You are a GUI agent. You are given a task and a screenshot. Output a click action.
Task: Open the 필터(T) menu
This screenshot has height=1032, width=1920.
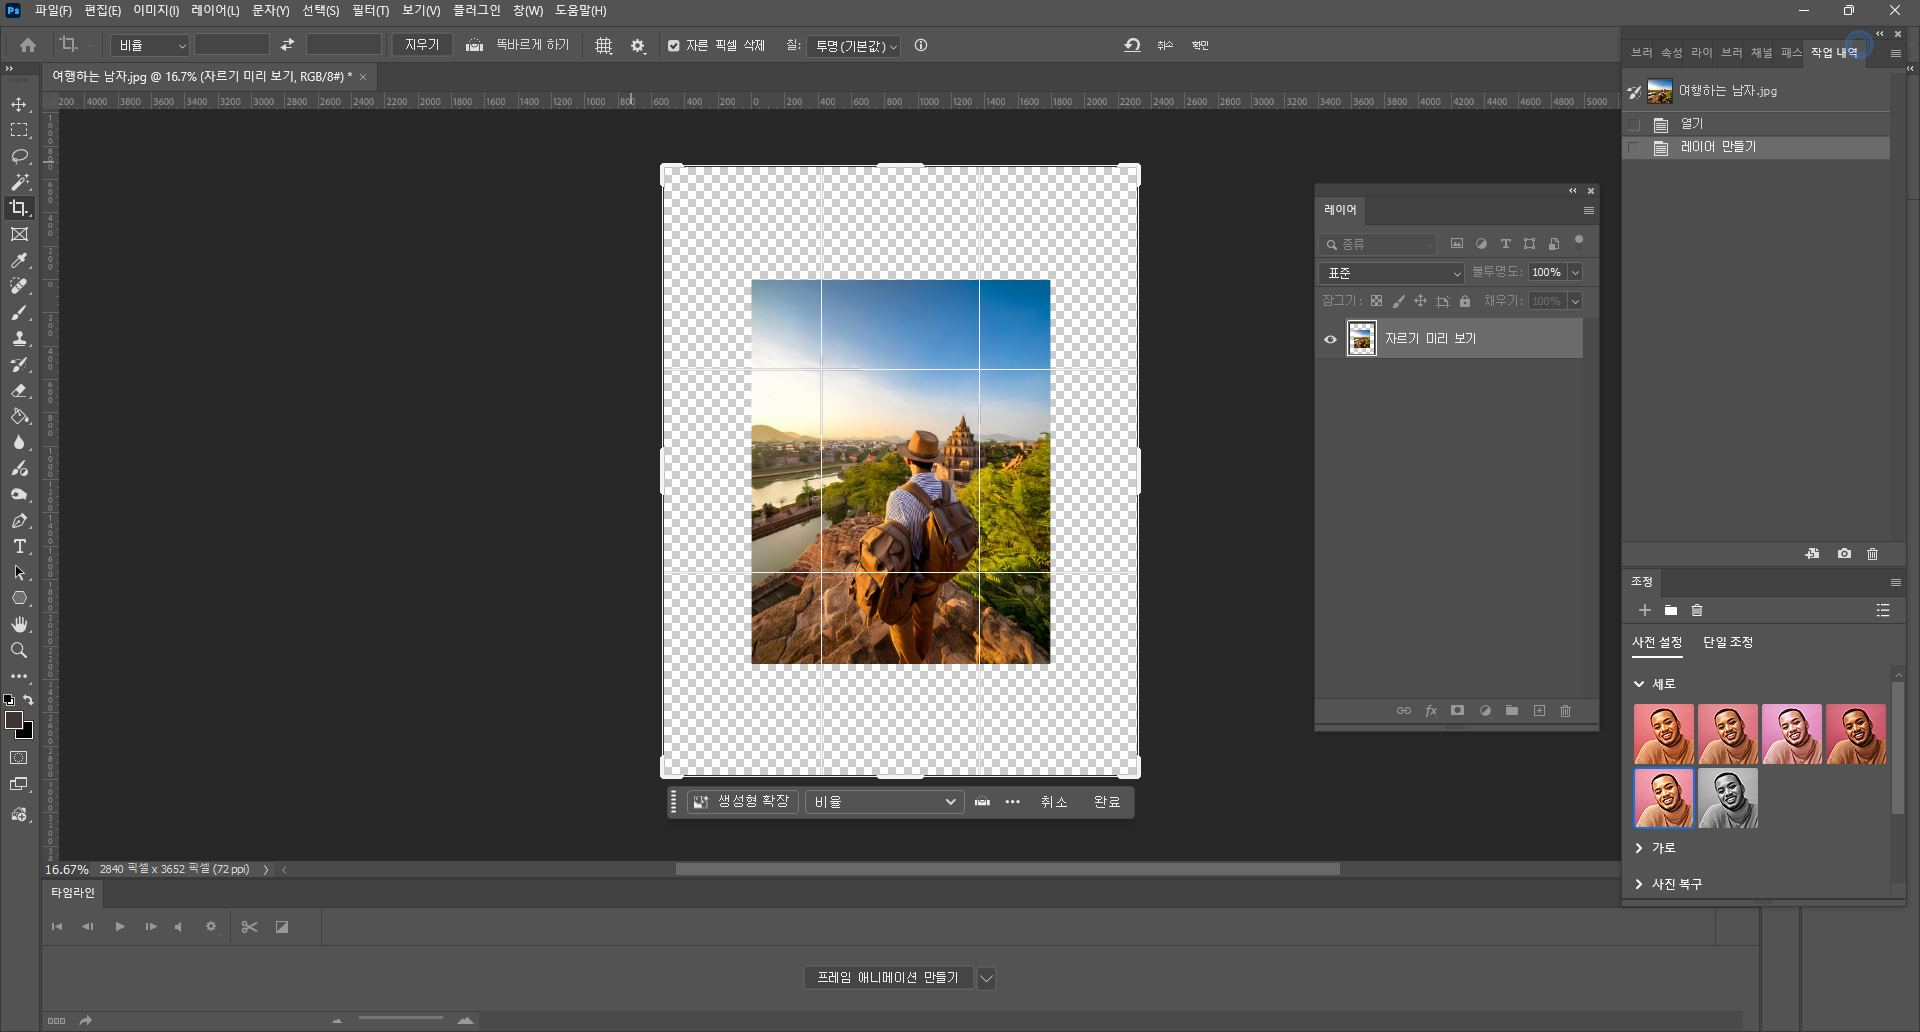370,11
